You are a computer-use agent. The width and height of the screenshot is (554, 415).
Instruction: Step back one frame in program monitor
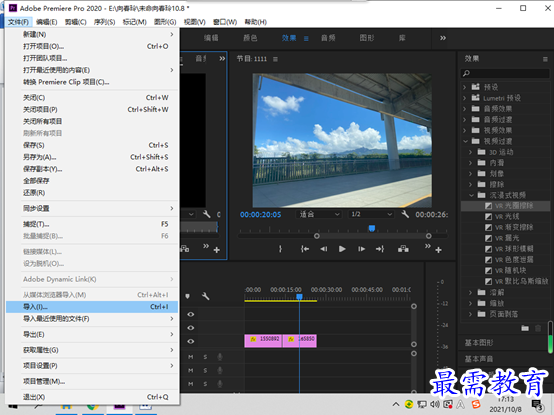click(324, 249)
